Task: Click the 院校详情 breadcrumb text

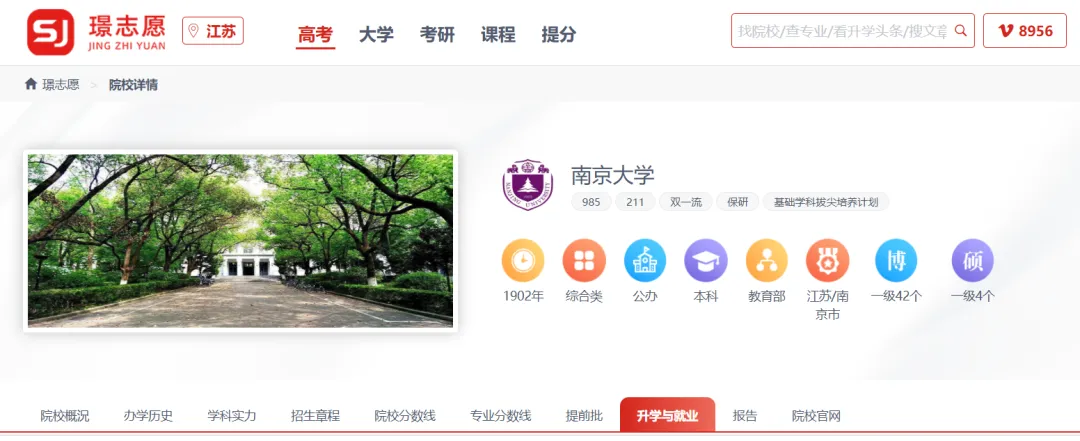Action: [134, 85]
